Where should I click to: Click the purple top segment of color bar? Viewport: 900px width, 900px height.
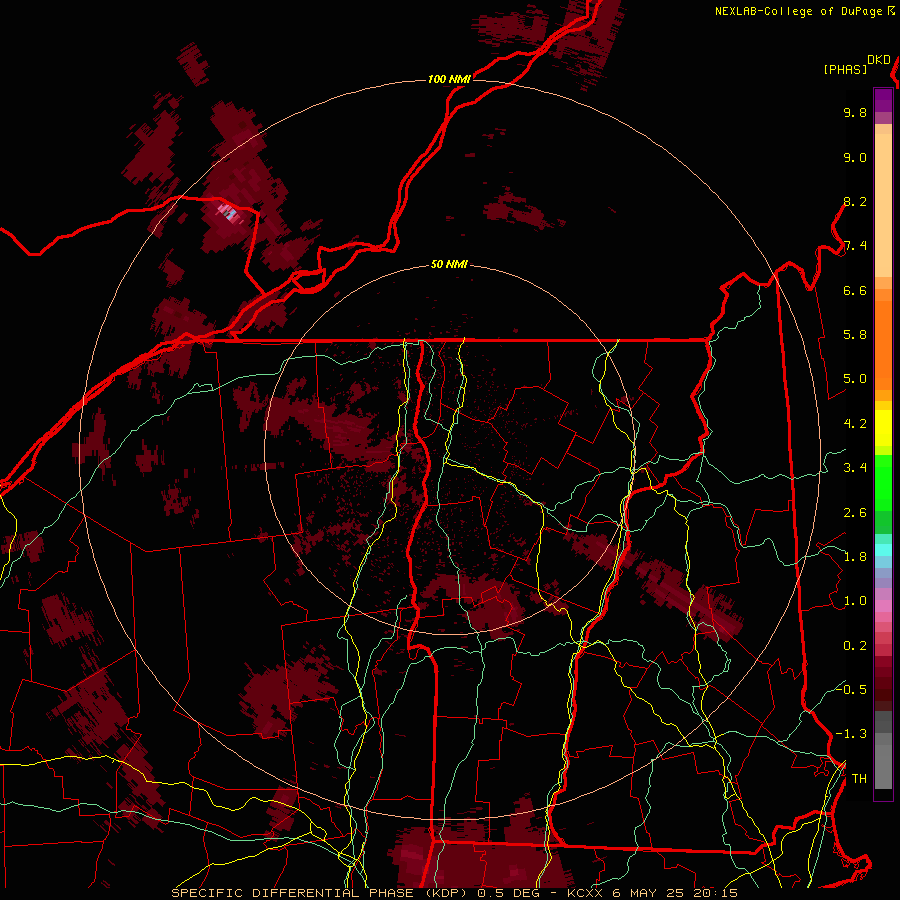point(883,100)
